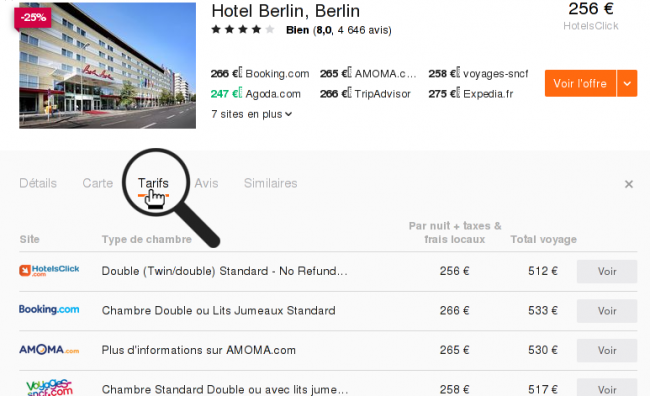Click the orange Voir l'offre button
This screenshot has width=650, height=396.
point(580,83)
